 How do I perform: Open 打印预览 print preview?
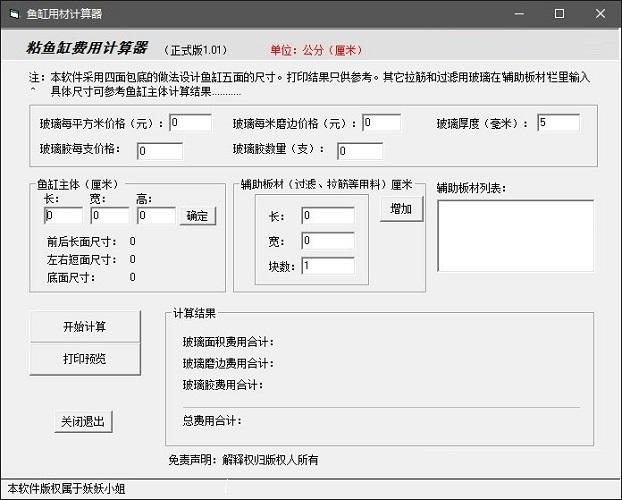84,358
